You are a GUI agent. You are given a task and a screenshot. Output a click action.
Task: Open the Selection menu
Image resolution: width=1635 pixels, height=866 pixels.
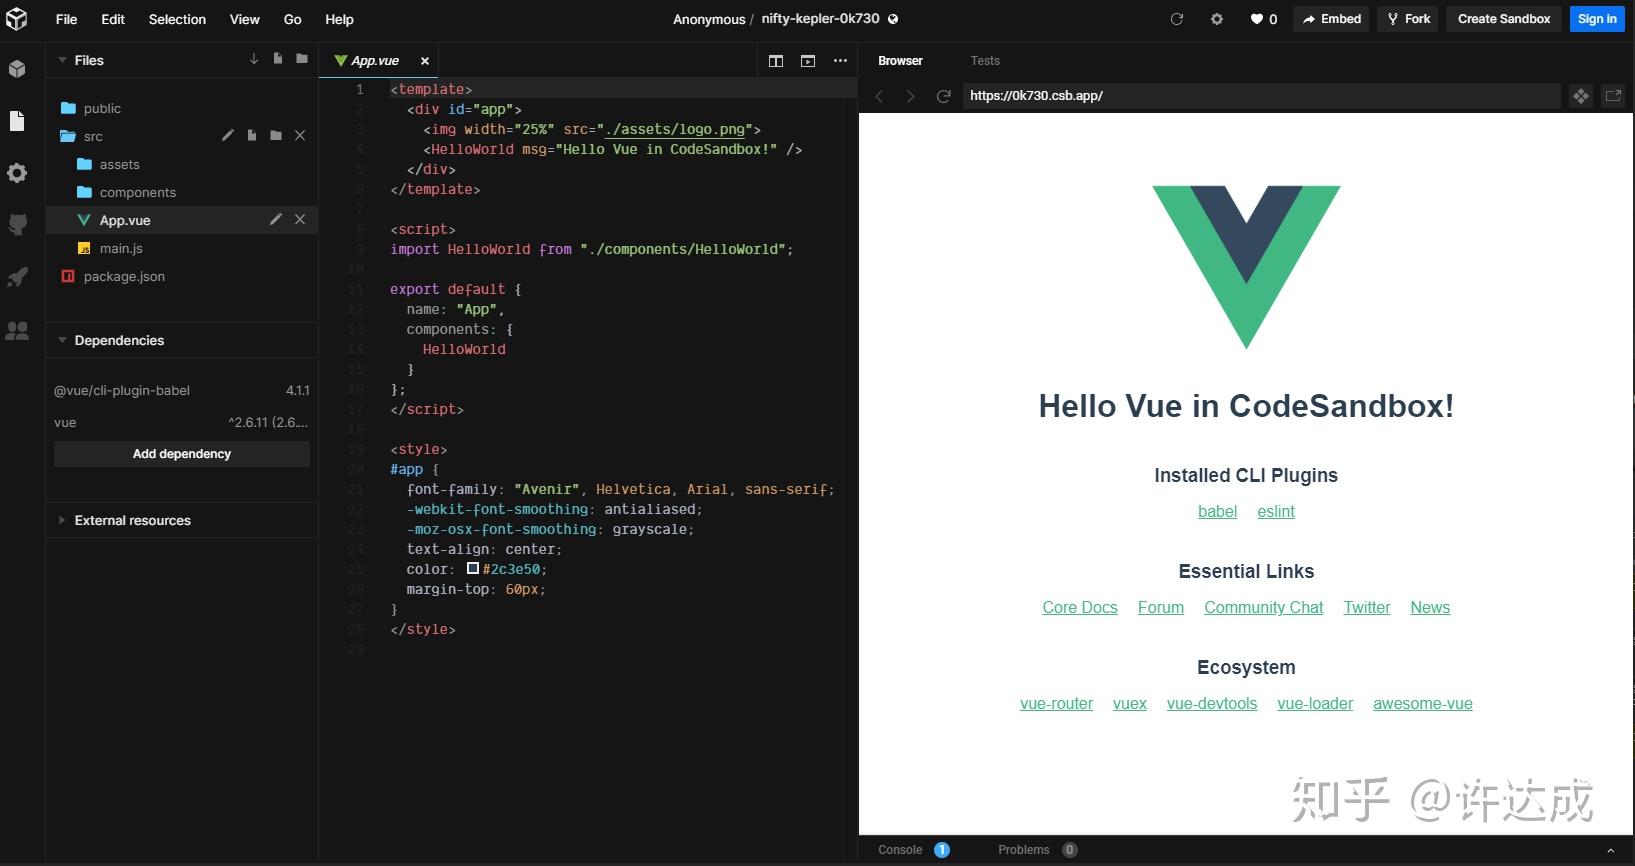(177, 19)
